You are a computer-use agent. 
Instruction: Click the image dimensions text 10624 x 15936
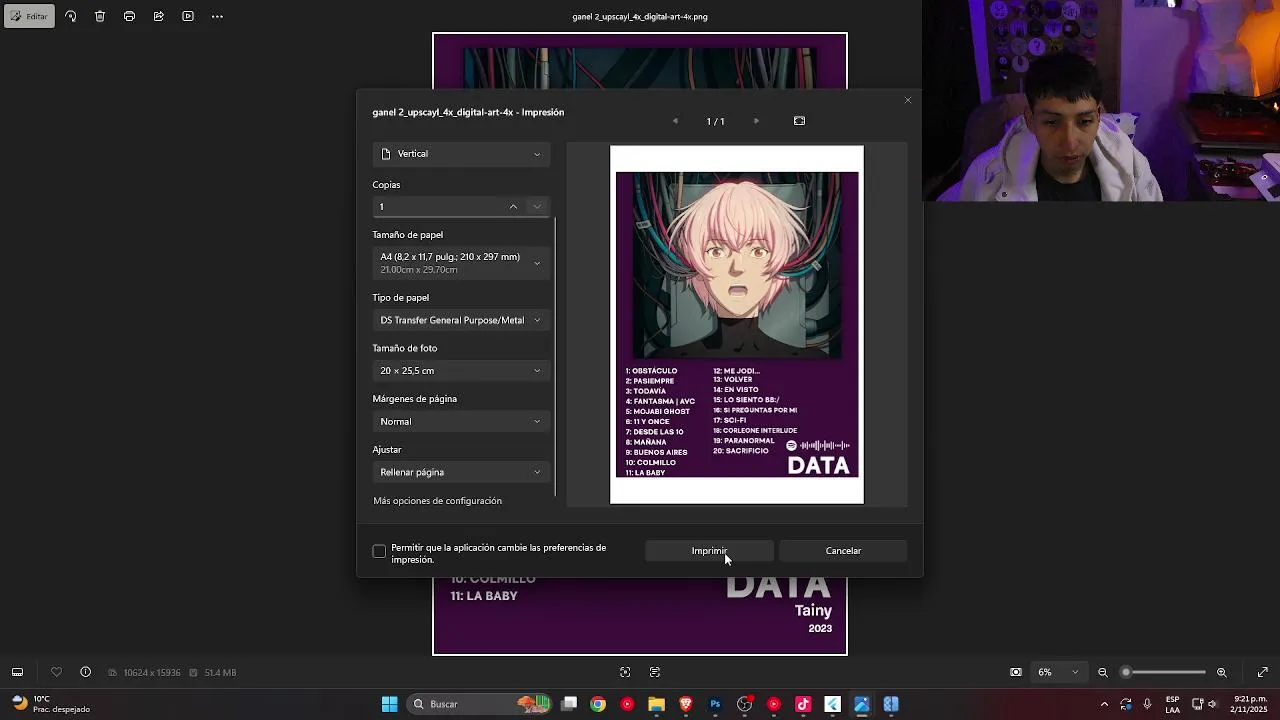click(x=152, y=673)
